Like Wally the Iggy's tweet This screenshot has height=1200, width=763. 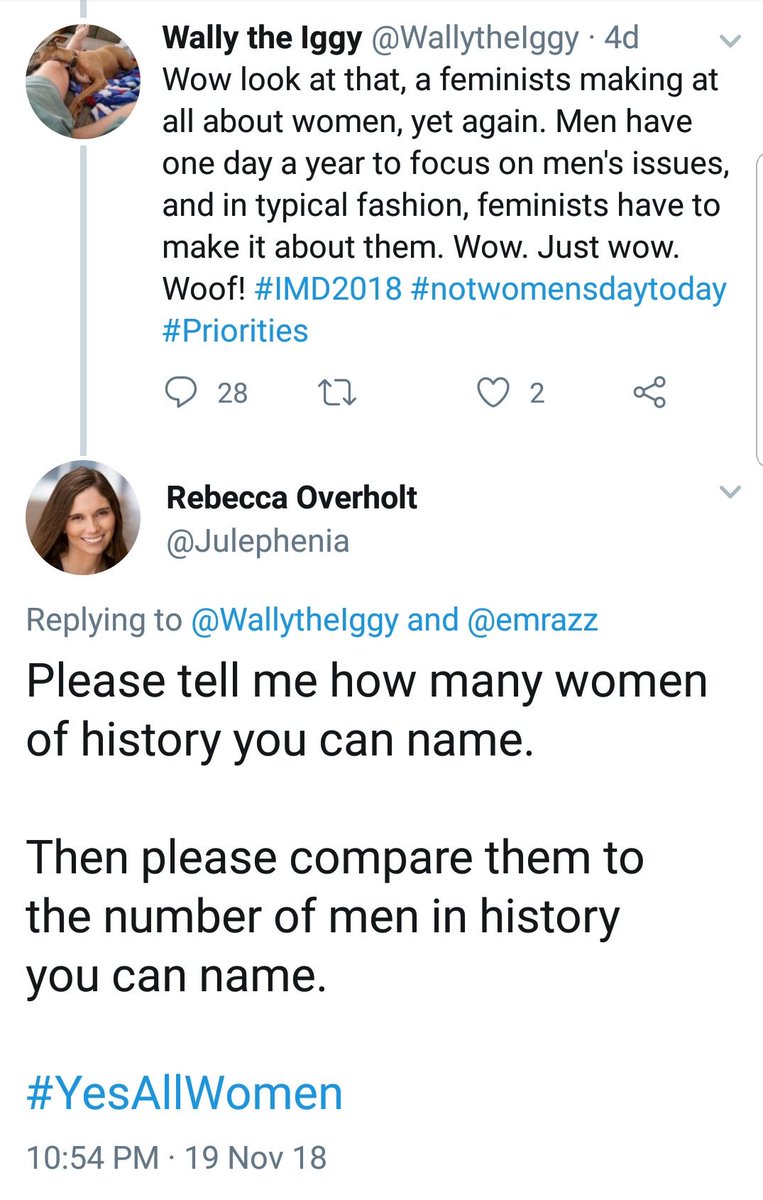pos(491,393)
